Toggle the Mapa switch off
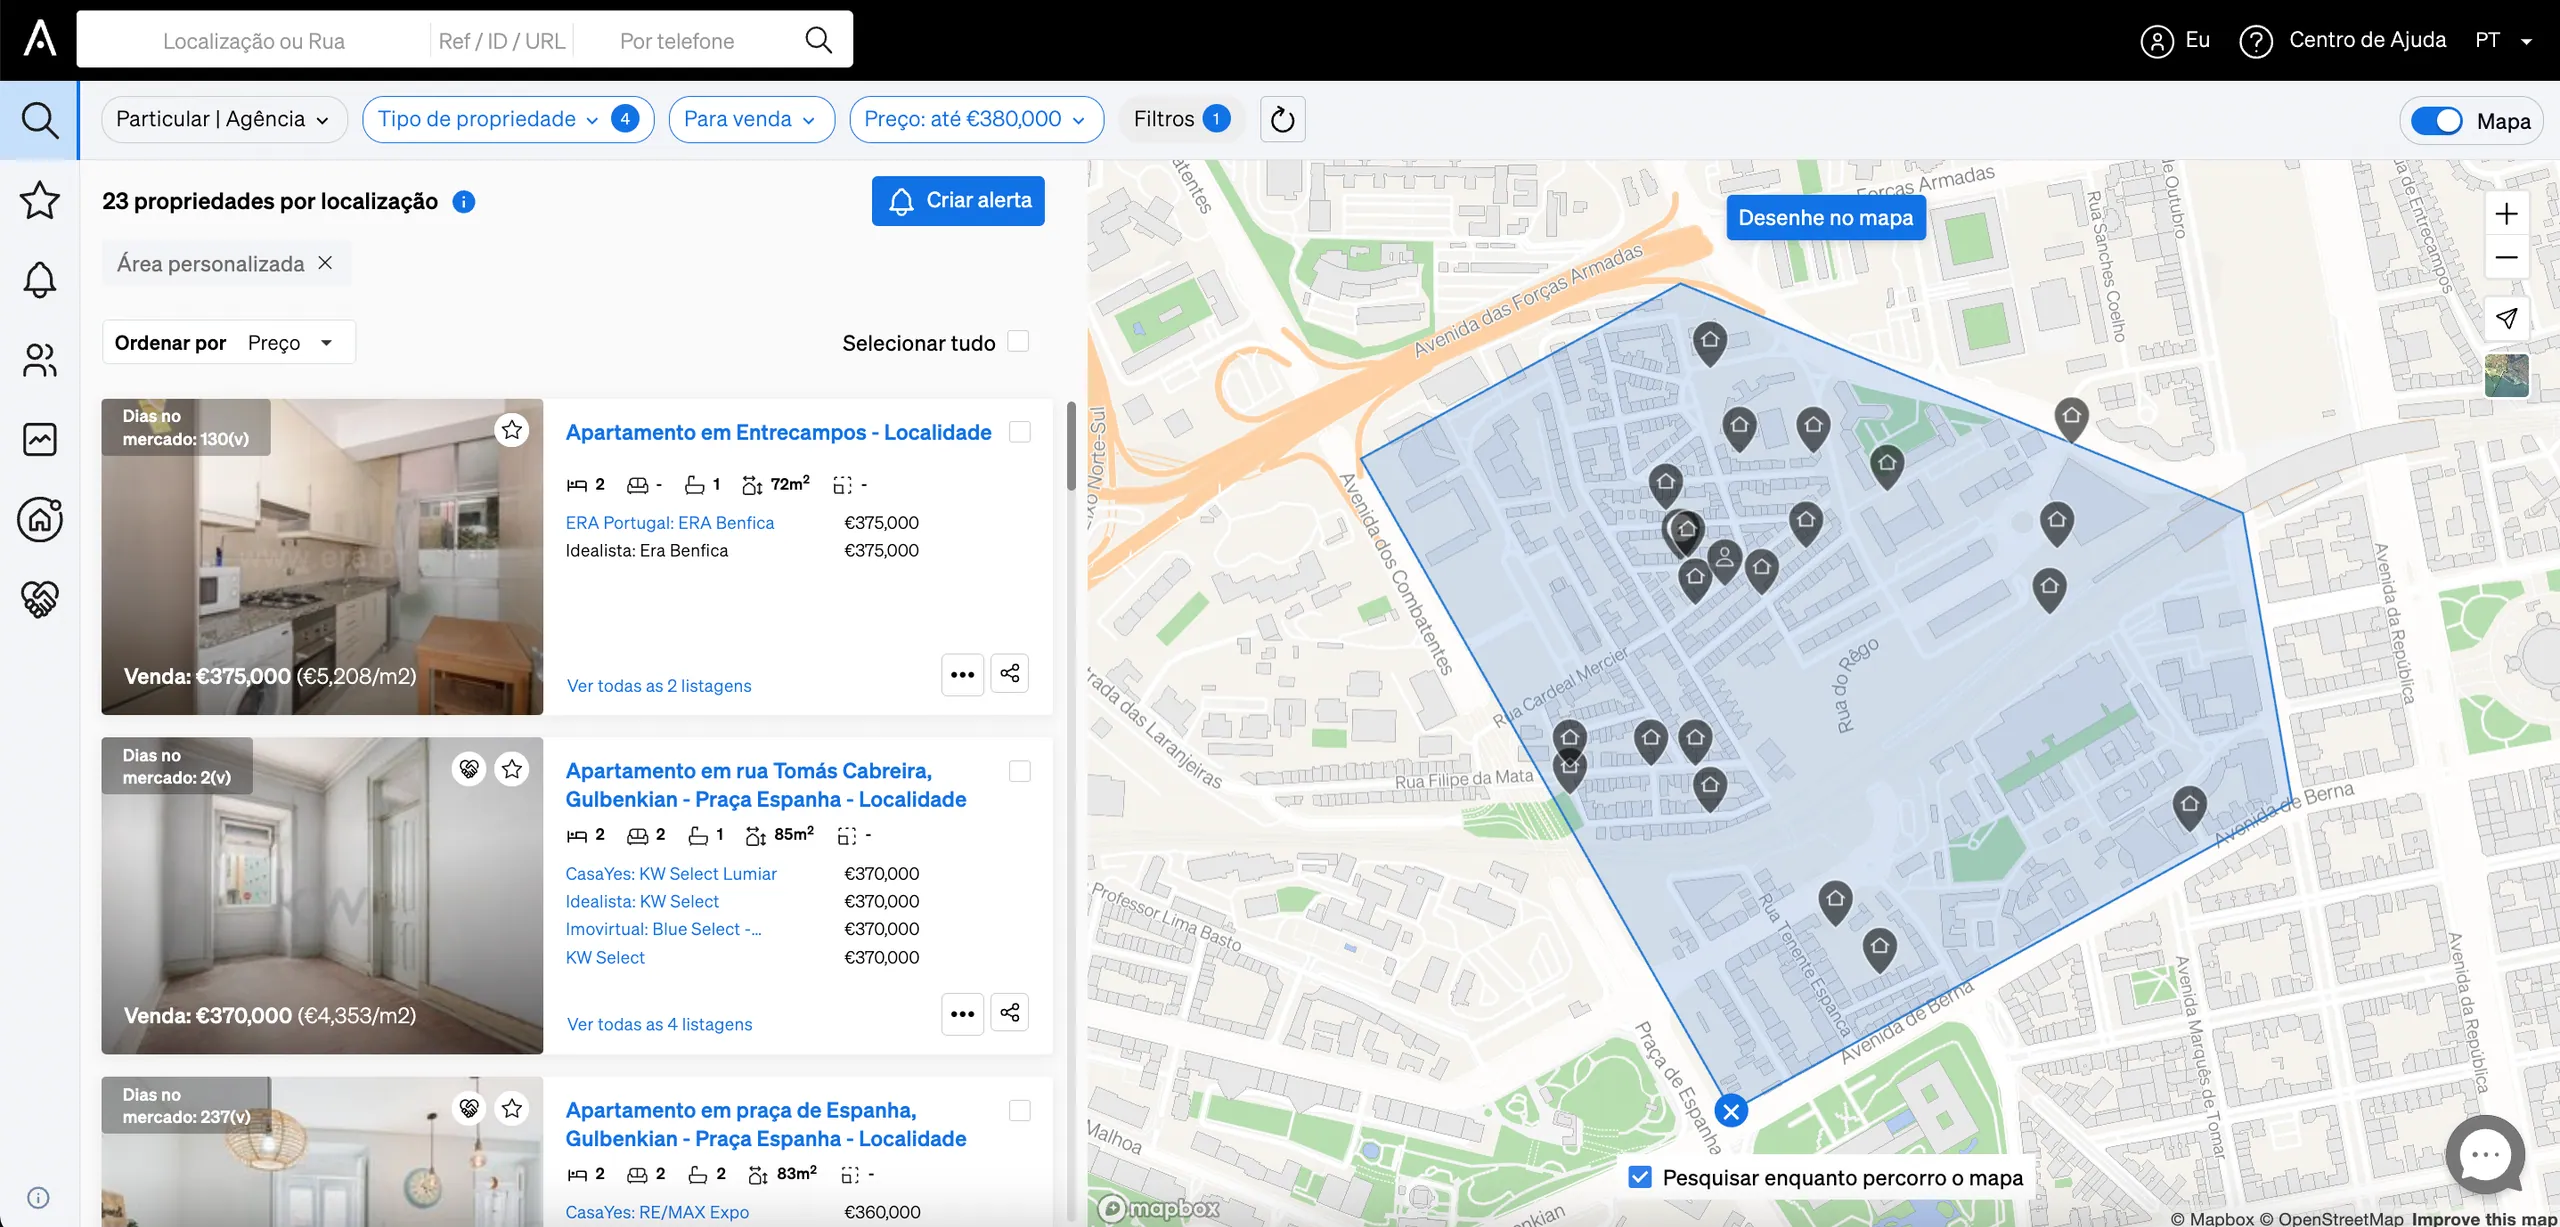The width and height of the screenshot is (2560, 1227). tap(2436, 121)
